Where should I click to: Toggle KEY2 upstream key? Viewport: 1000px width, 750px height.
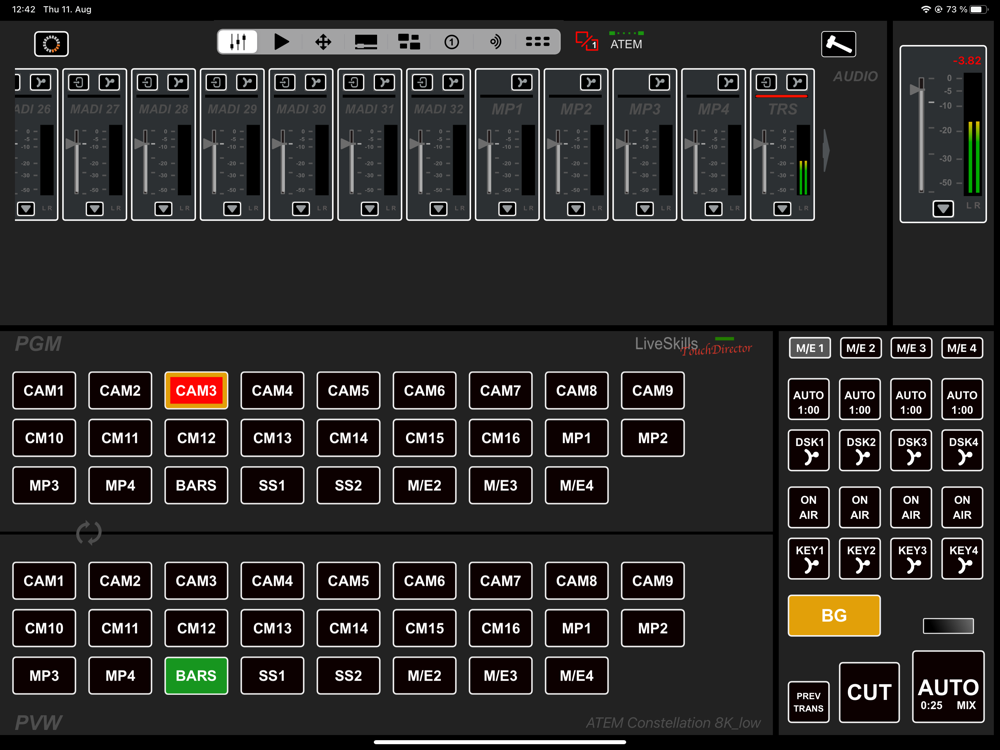click(860, 559)
